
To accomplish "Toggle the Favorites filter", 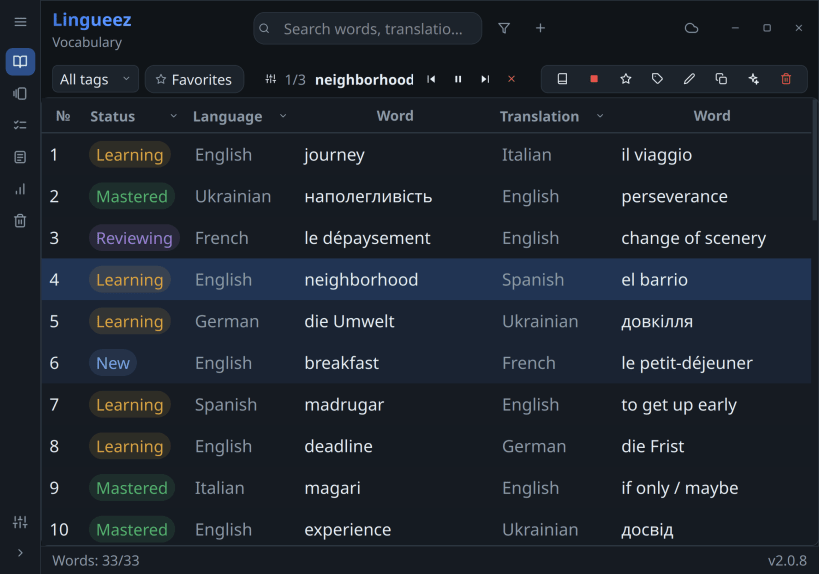I will click(194, 79).
